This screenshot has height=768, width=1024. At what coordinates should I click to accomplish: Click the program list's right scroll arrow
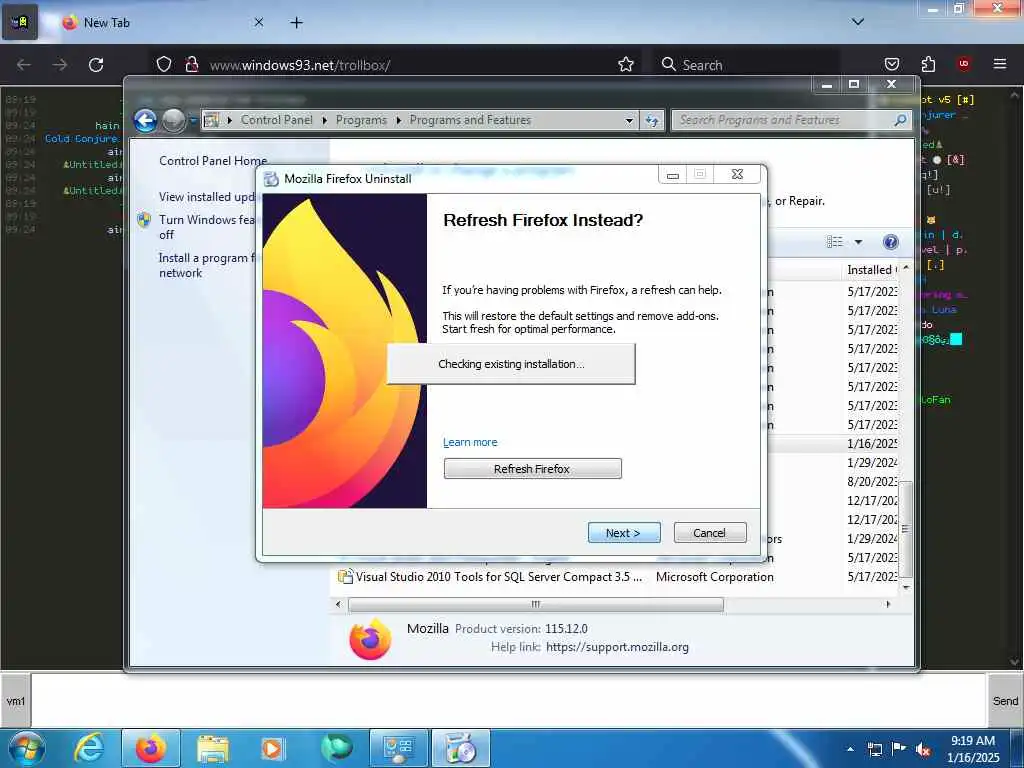point(888,604)
